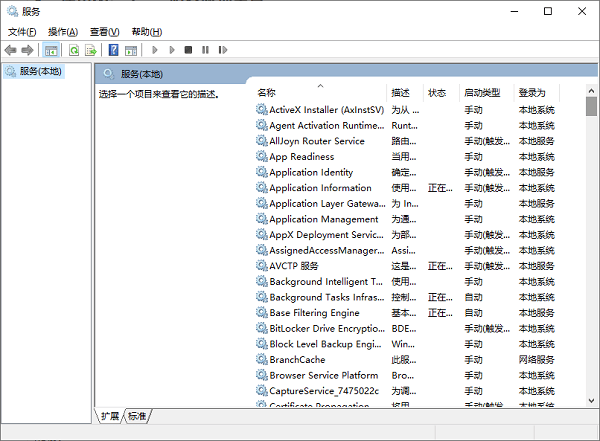Click the Stop service square icon
Screen dimensions: 600x441
click(x=188, y=50)
